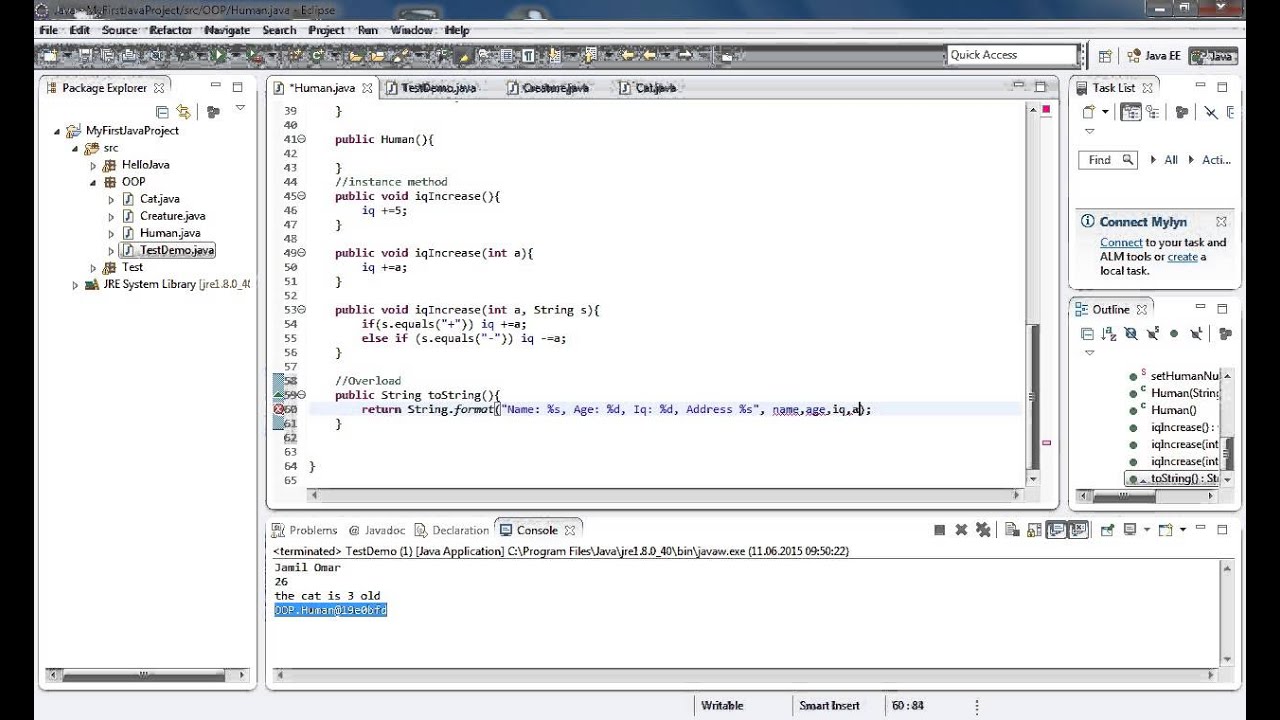
Task: Switch to the Java EE perspective
Action: pyautogui.click(x=1154, y=56)
